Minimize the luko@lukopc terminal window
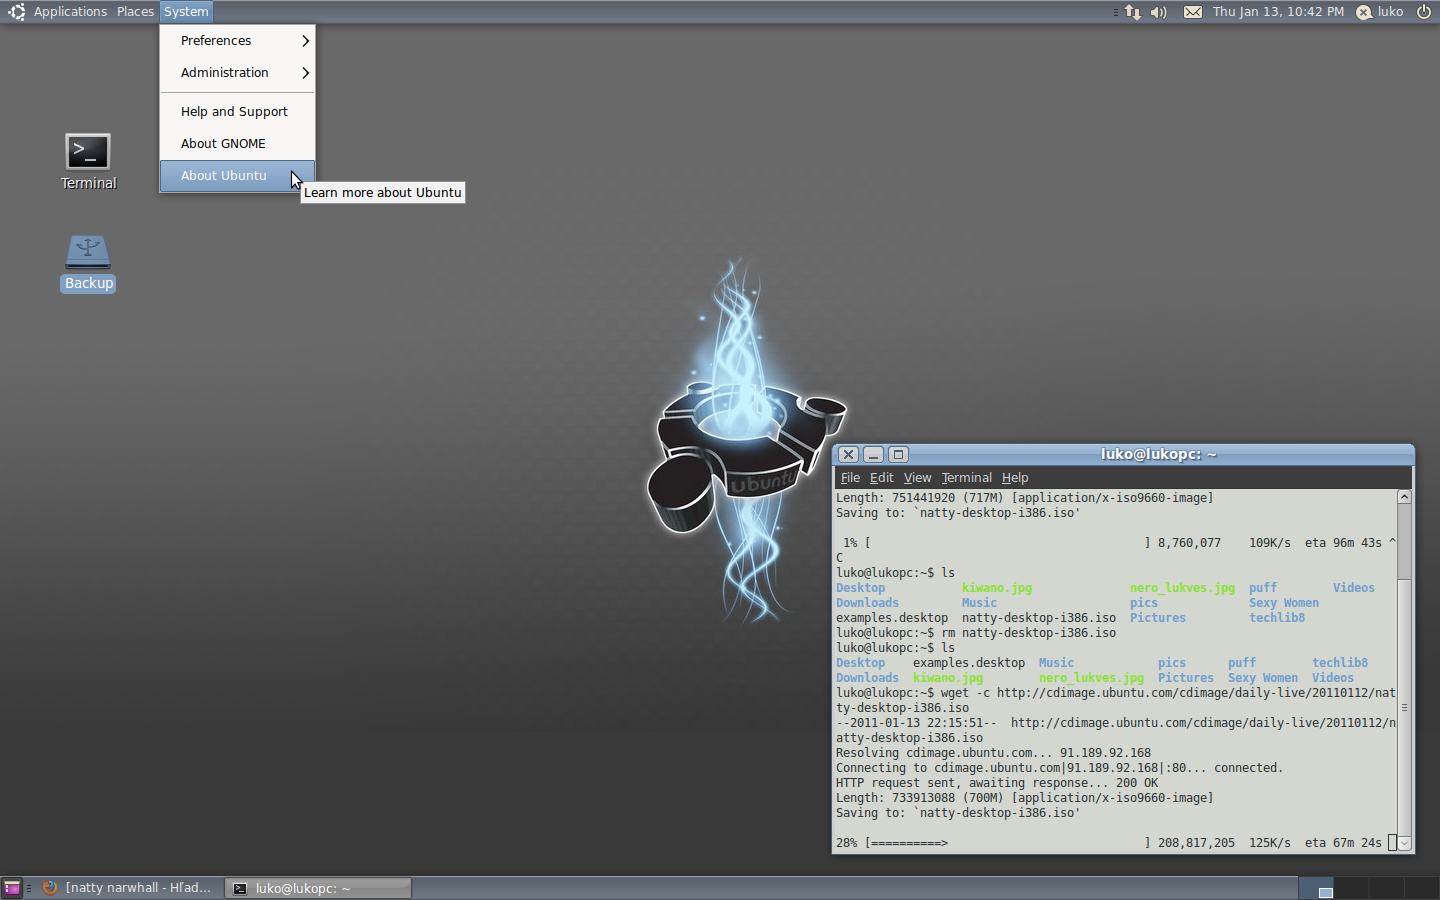1440x900 pixels. point(873,454)
